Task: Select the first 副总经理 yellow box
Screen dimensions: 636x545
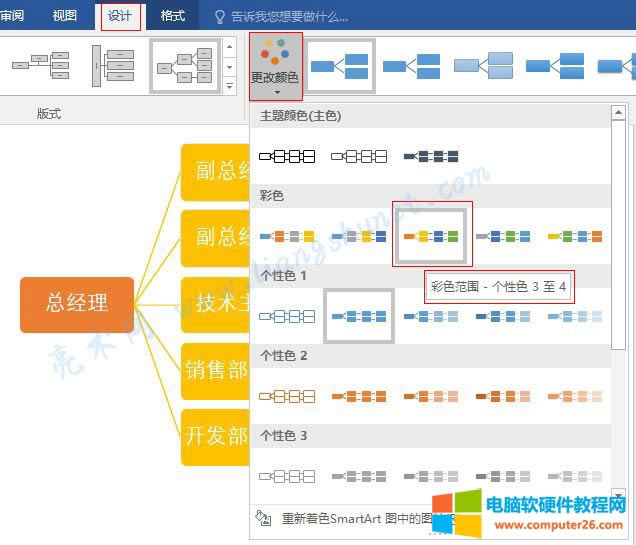Action: coord(215,172)
